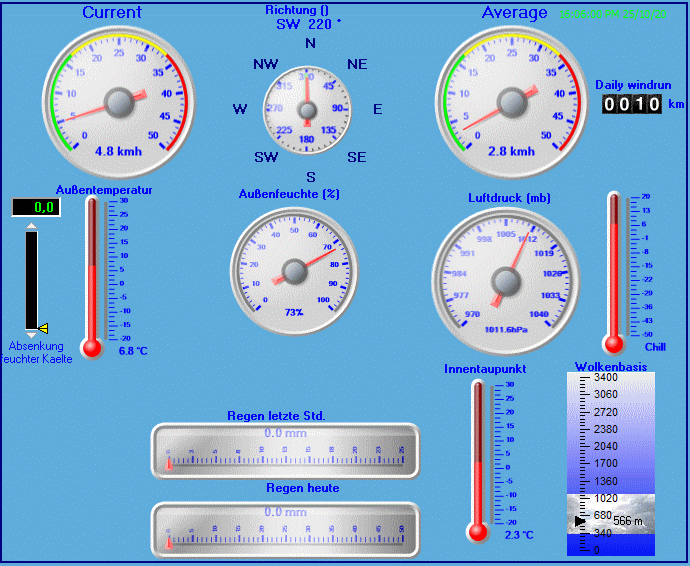Click the green date and time text

[613, 13]
